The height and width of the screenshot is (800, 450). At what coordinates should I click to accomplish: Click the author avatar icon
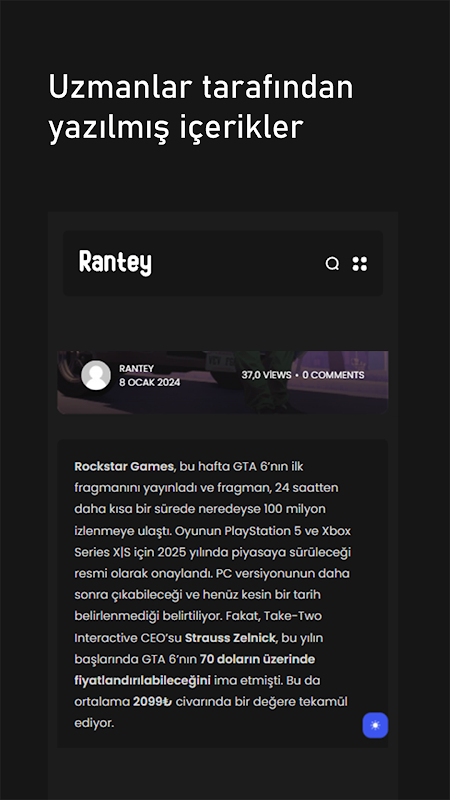96,375
